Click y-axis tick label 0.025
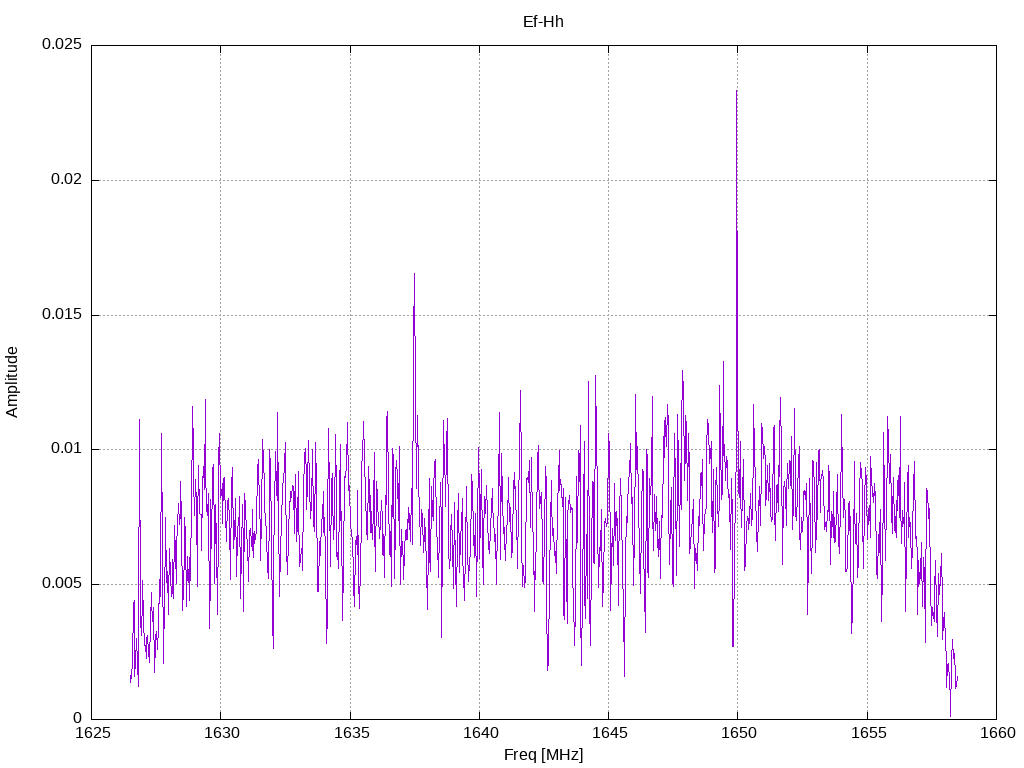This screenshot has height=768, width=1024. click(62, 44)
